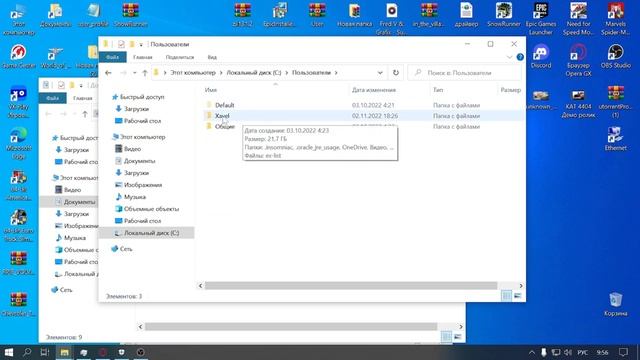
Task: Select the Общие folder
Action: click(x=225, y=127)
